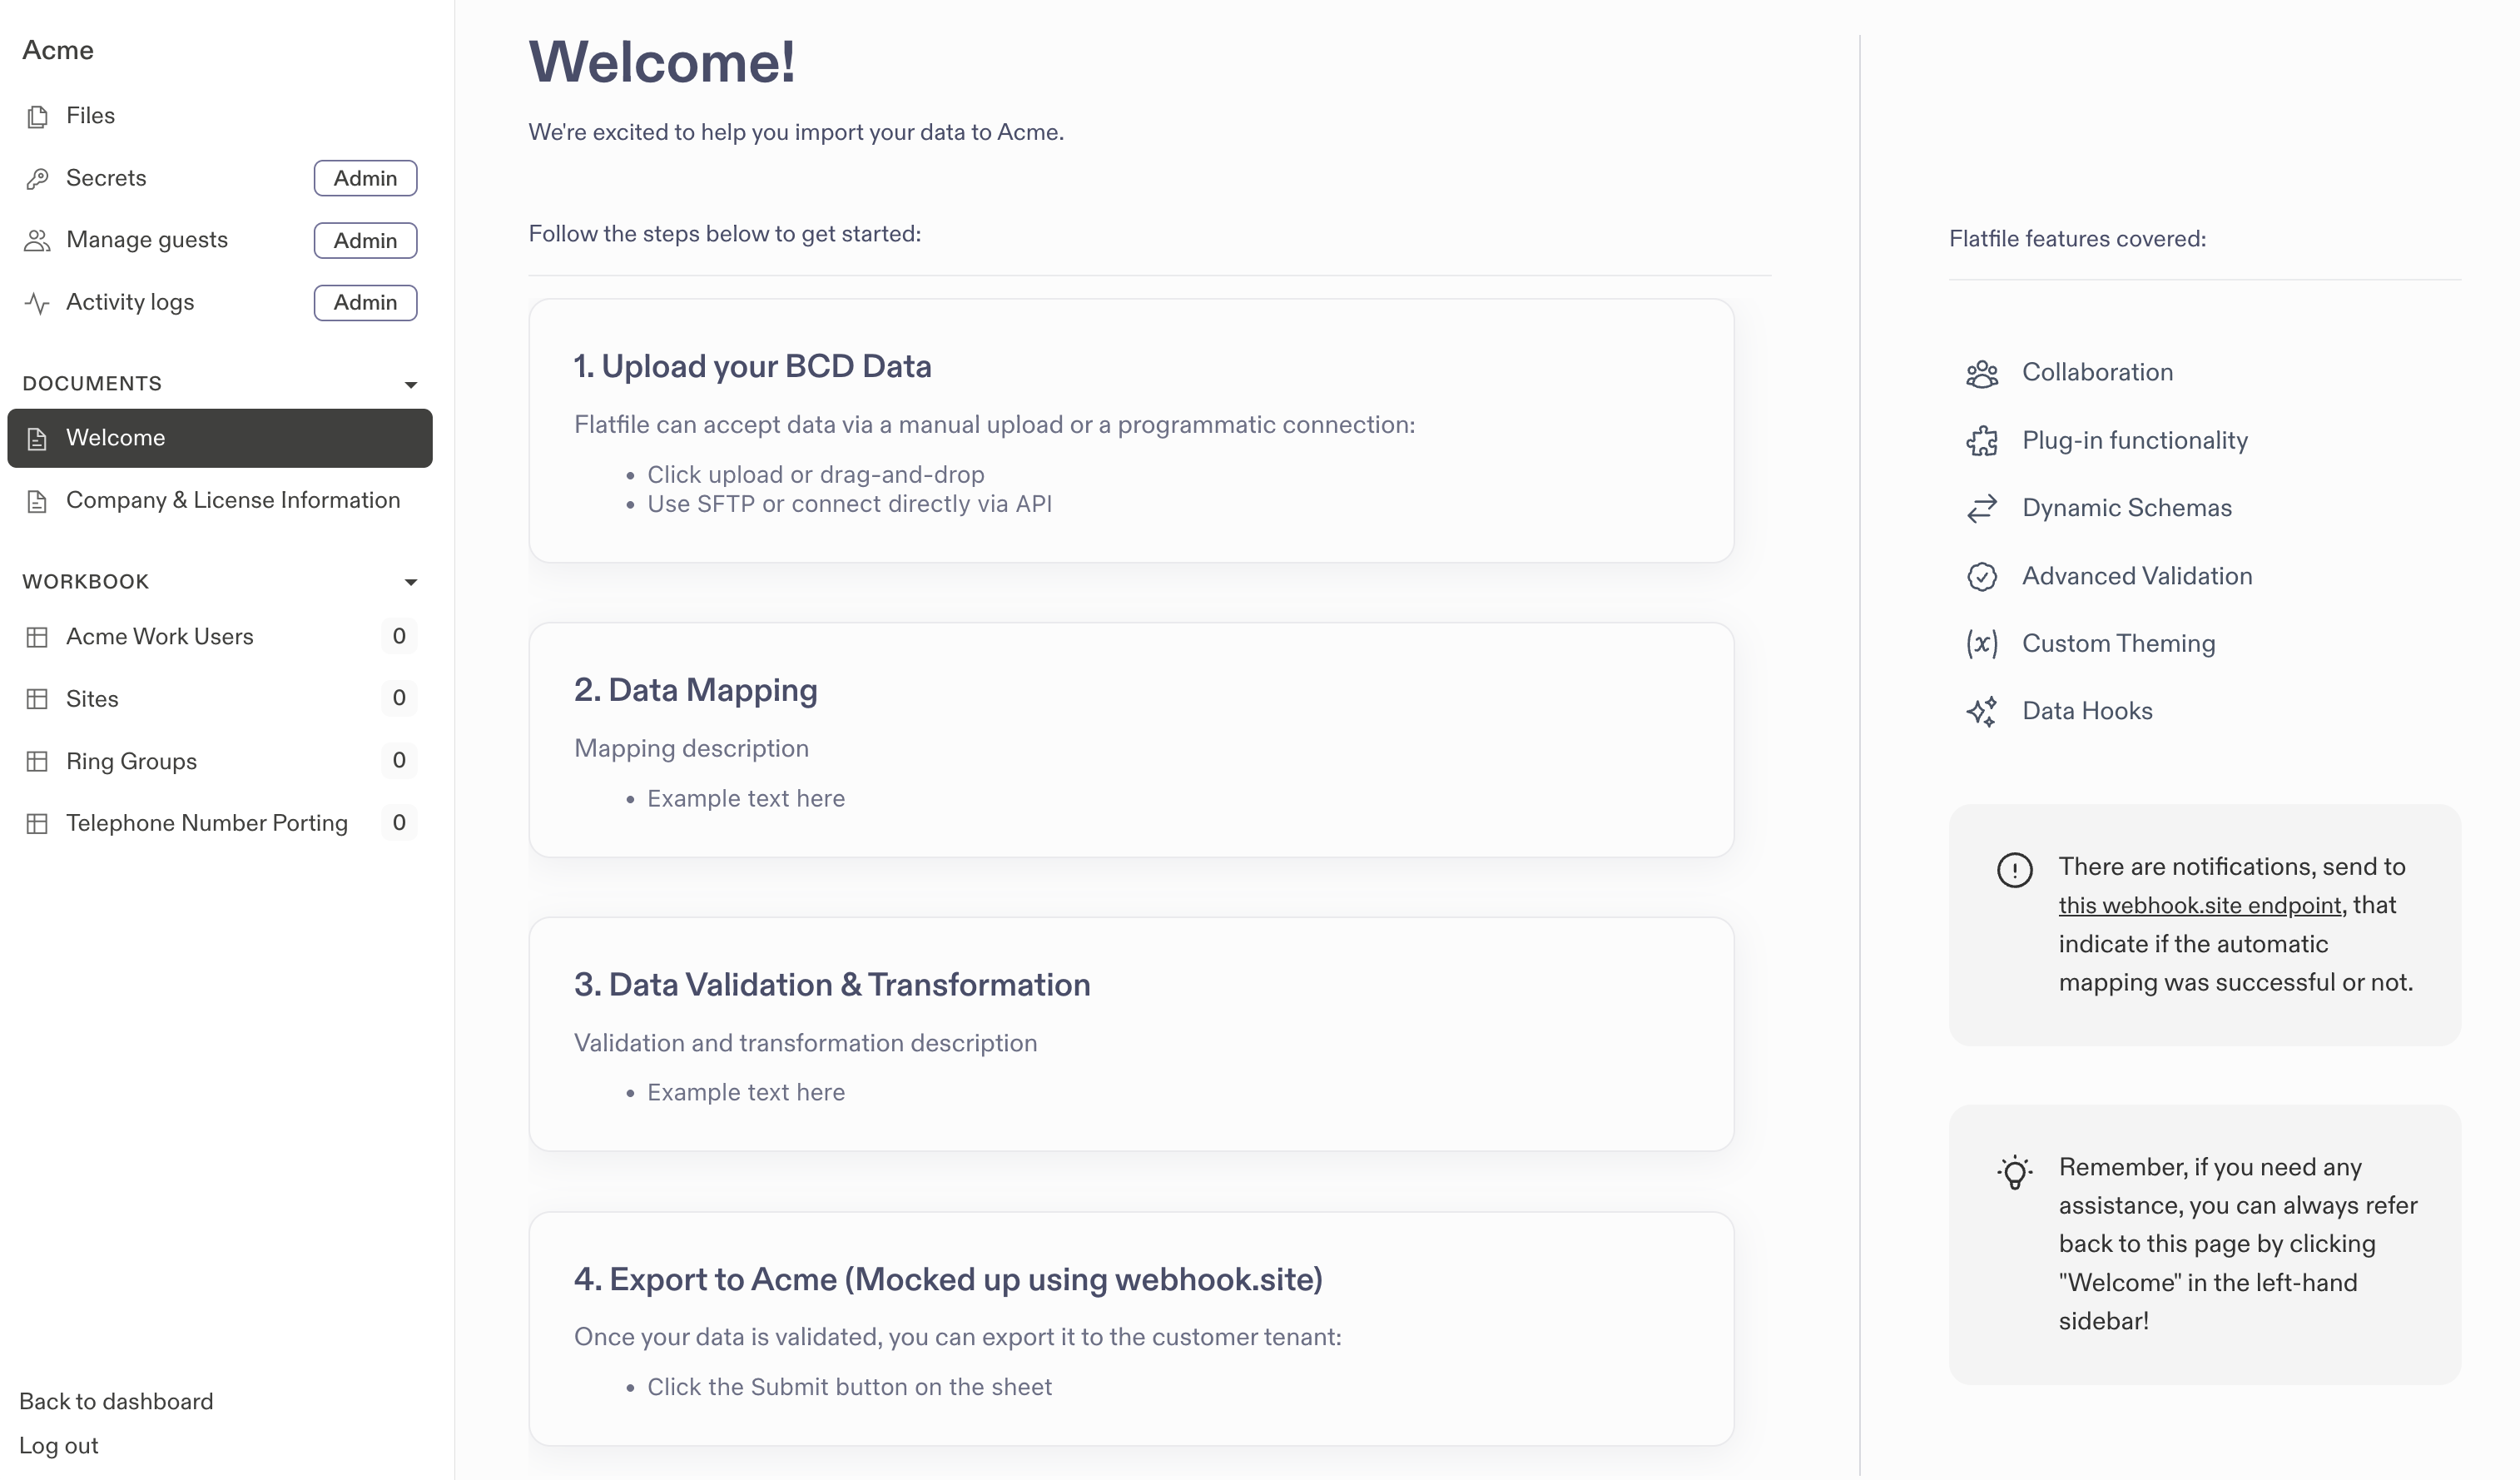Screen dimensions: 2520x1480
Task: Open Company & License Information document
Action: click(220, 500)
